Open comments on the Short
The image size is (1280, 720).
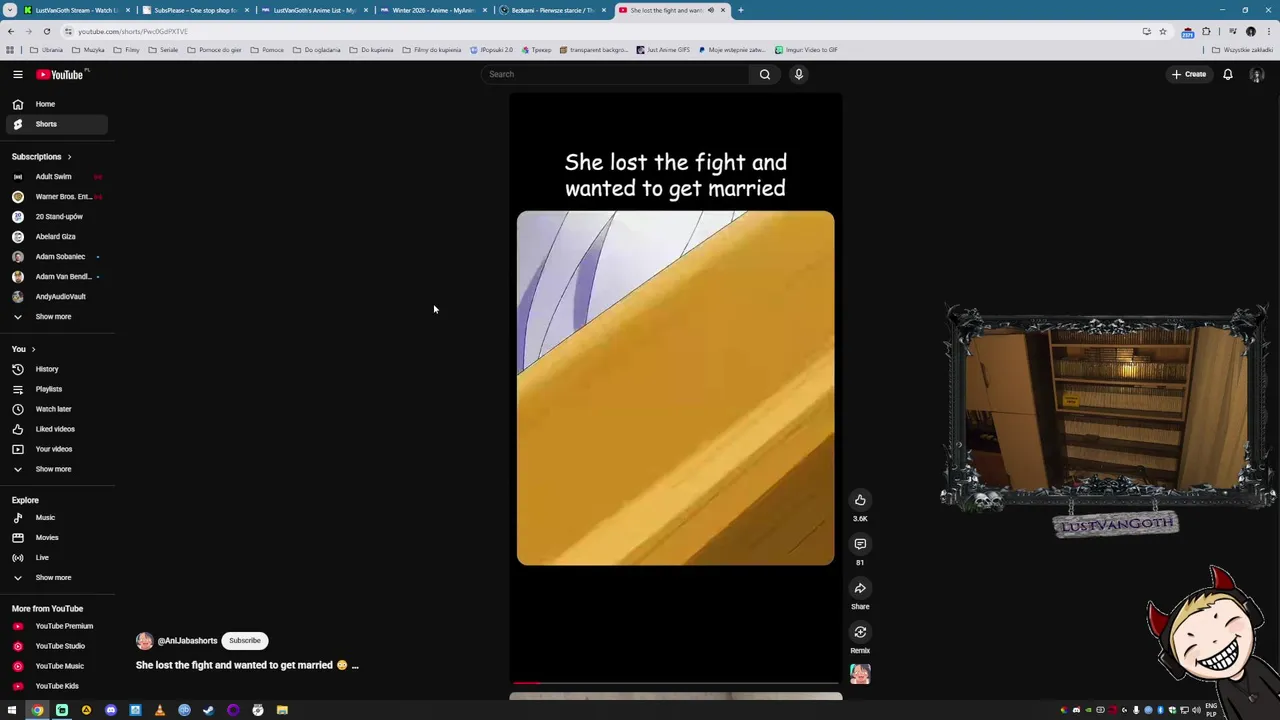(860, 544)
